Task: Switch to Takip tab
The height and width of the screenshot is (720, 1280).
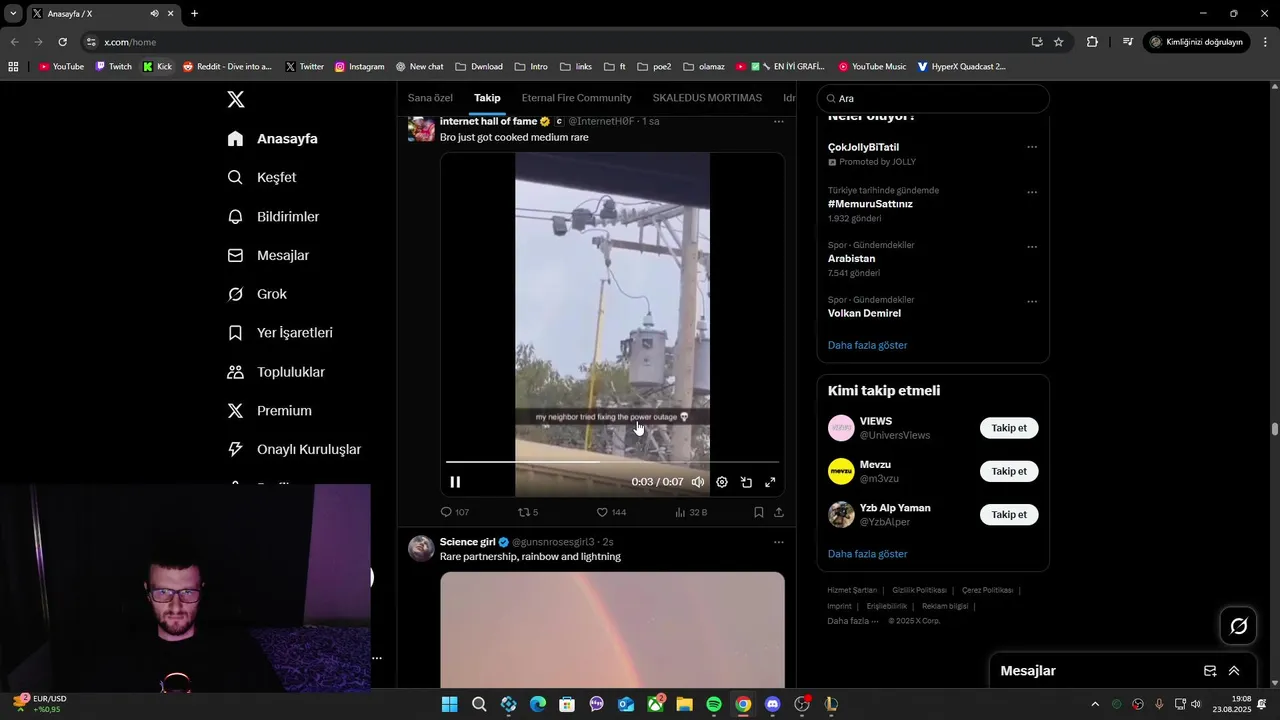Action: [x=487, y=98]
